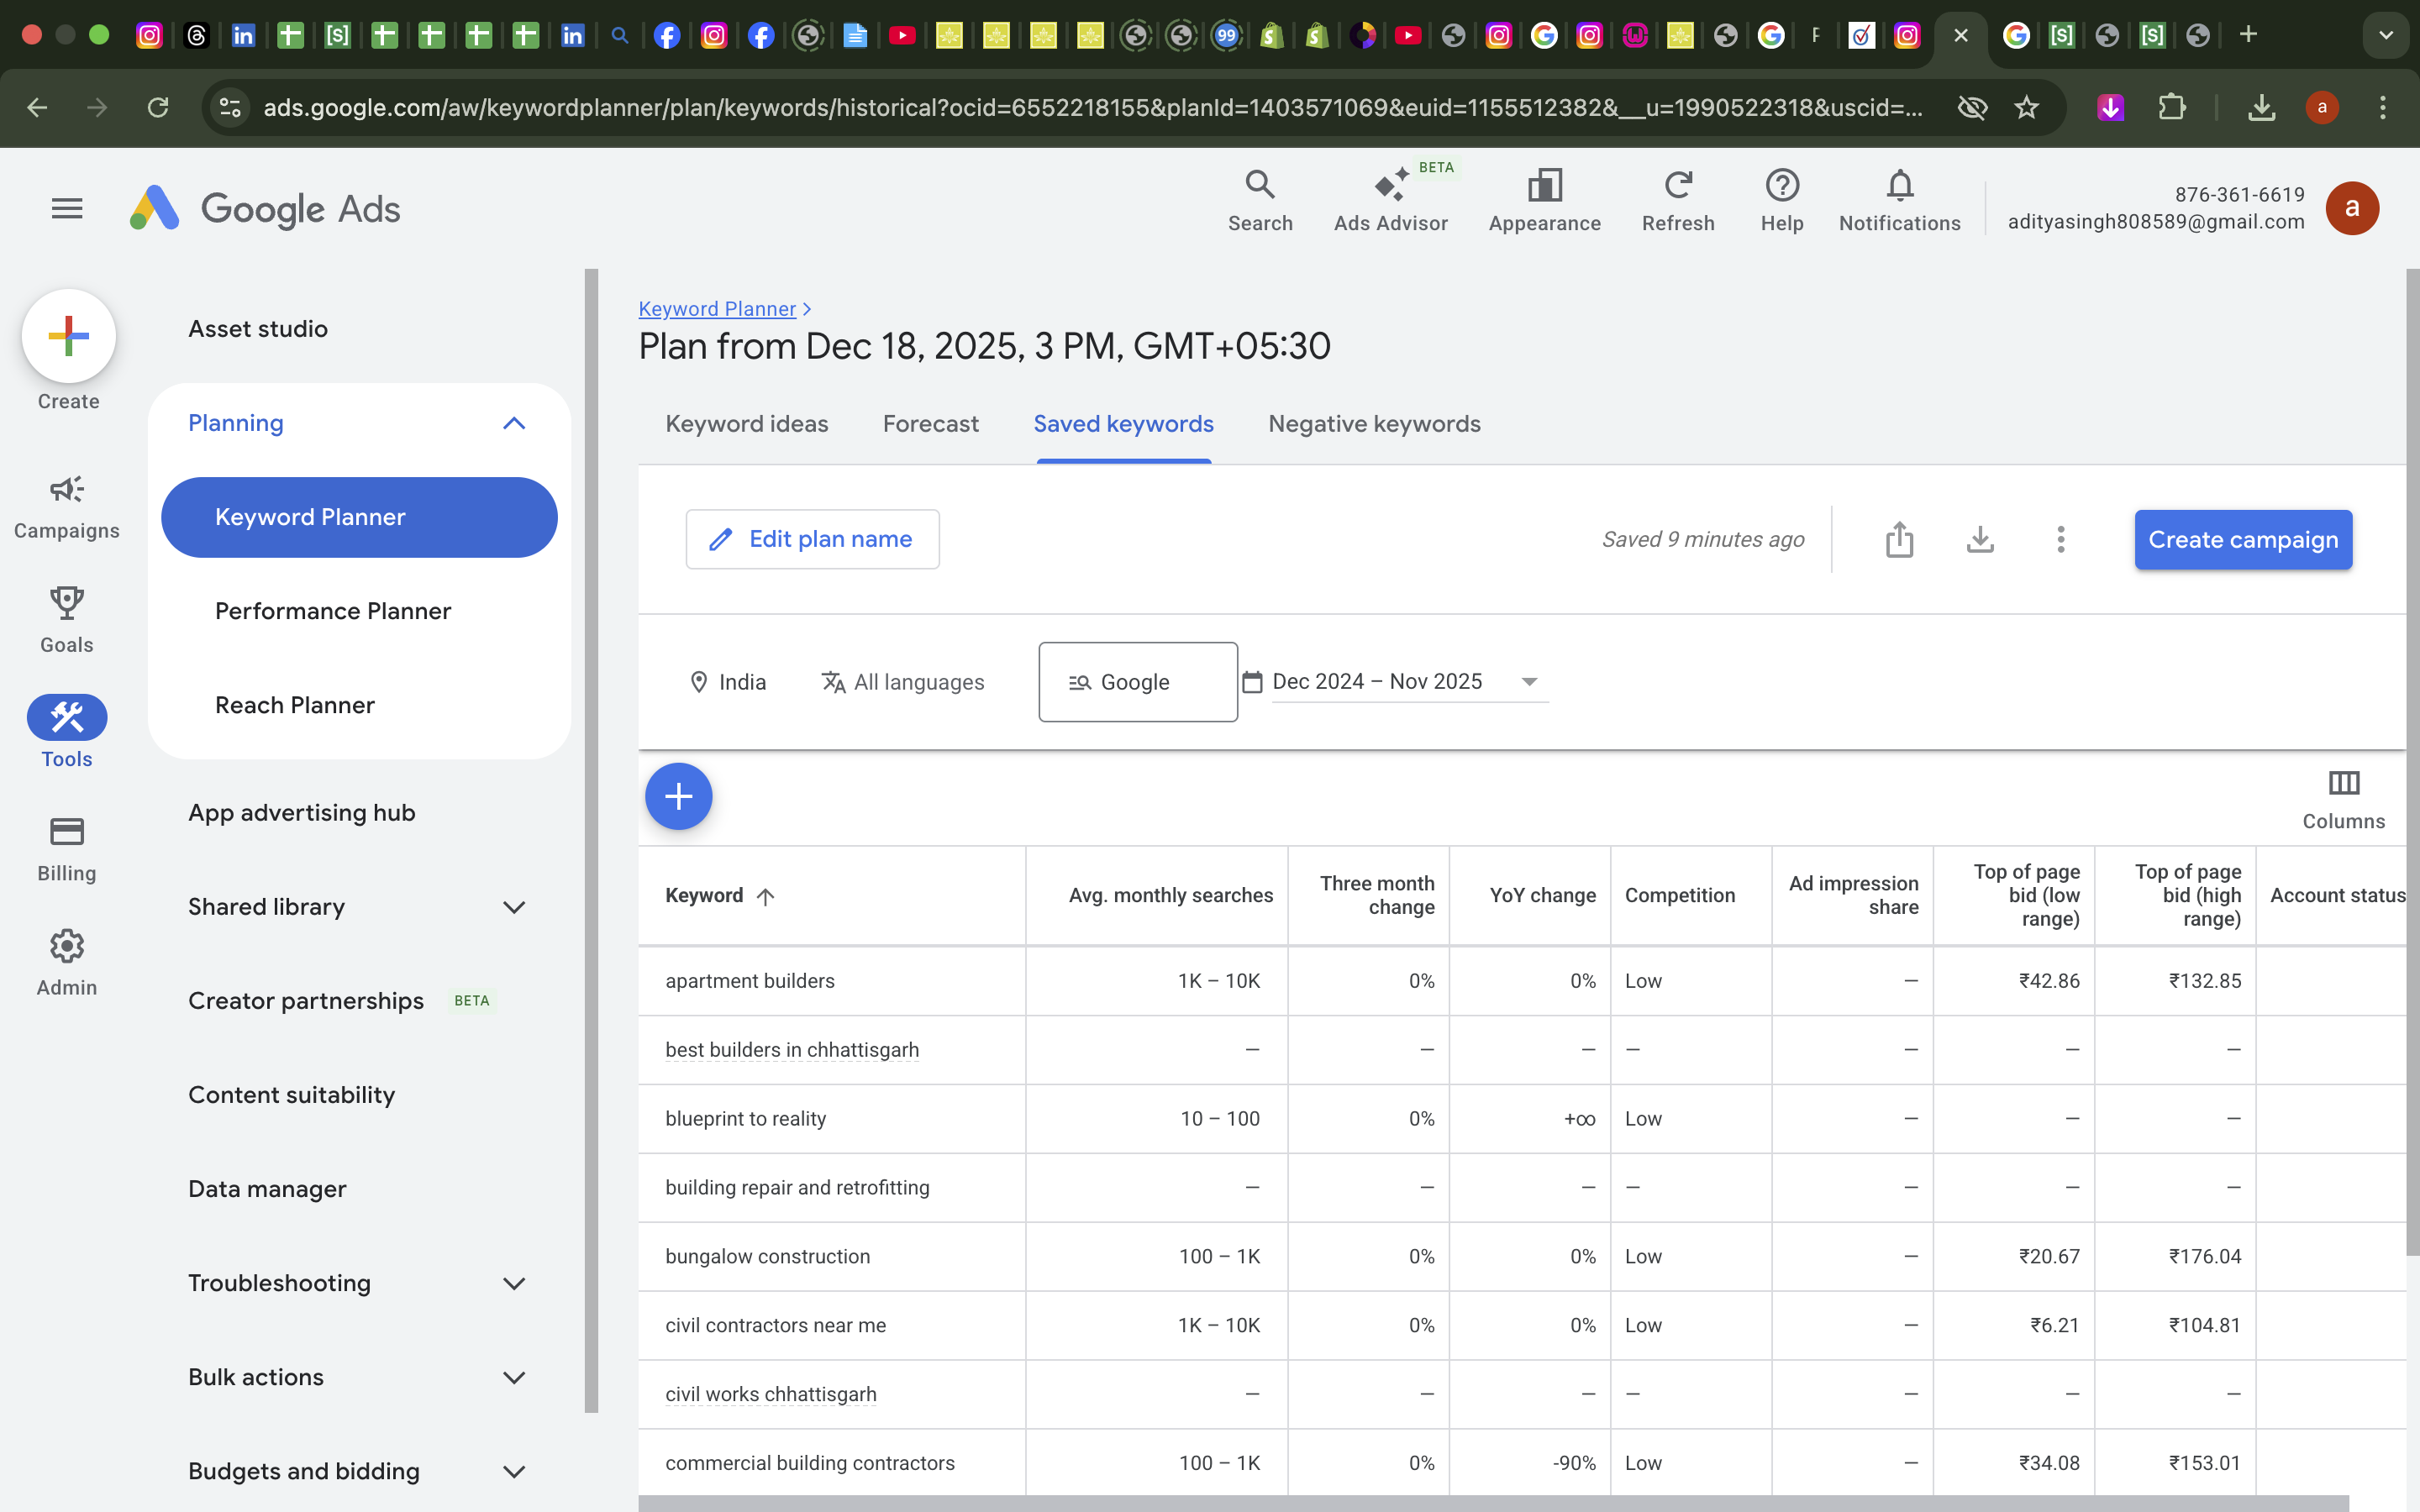The width and height of the screenshot is (2420, 1512).
Task: Switch to the Forecast tab
Action: coord(930,424)
